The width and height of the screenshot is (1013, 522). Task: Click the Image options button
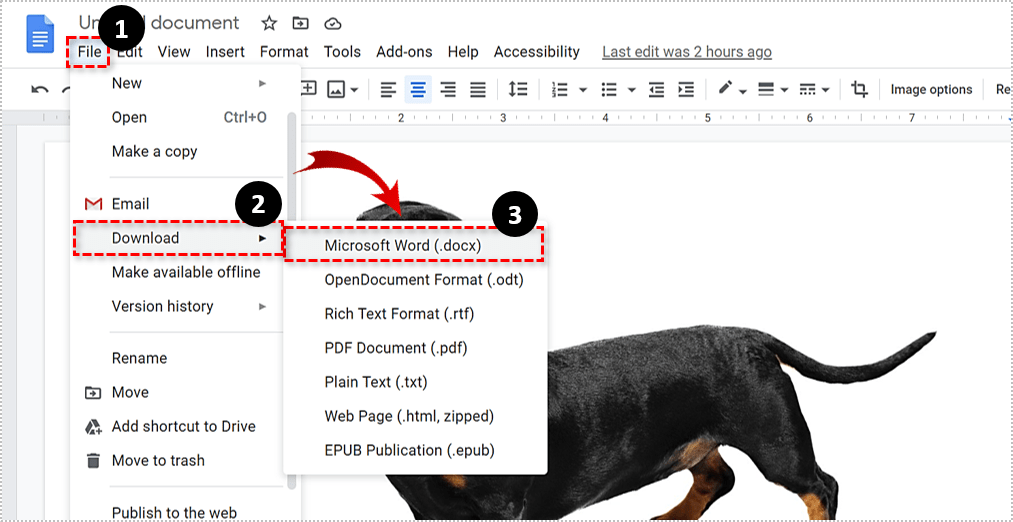931,90
